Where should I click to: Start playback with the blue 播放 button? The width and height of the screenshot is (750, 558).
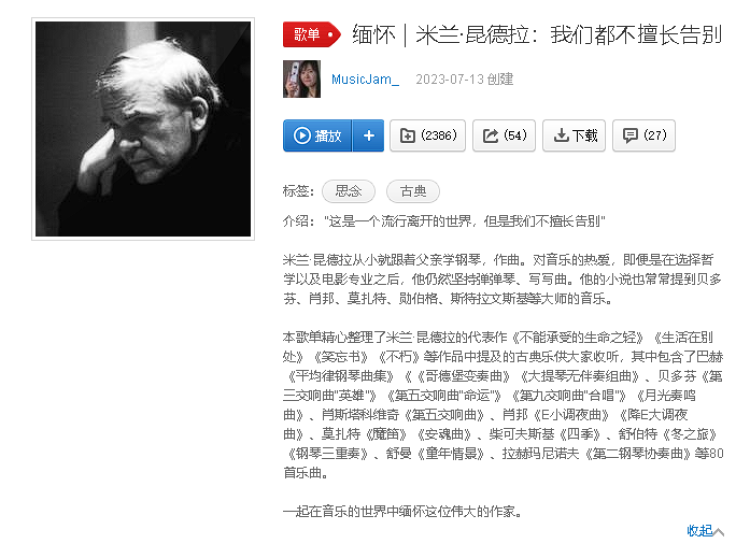pos(317,136)
